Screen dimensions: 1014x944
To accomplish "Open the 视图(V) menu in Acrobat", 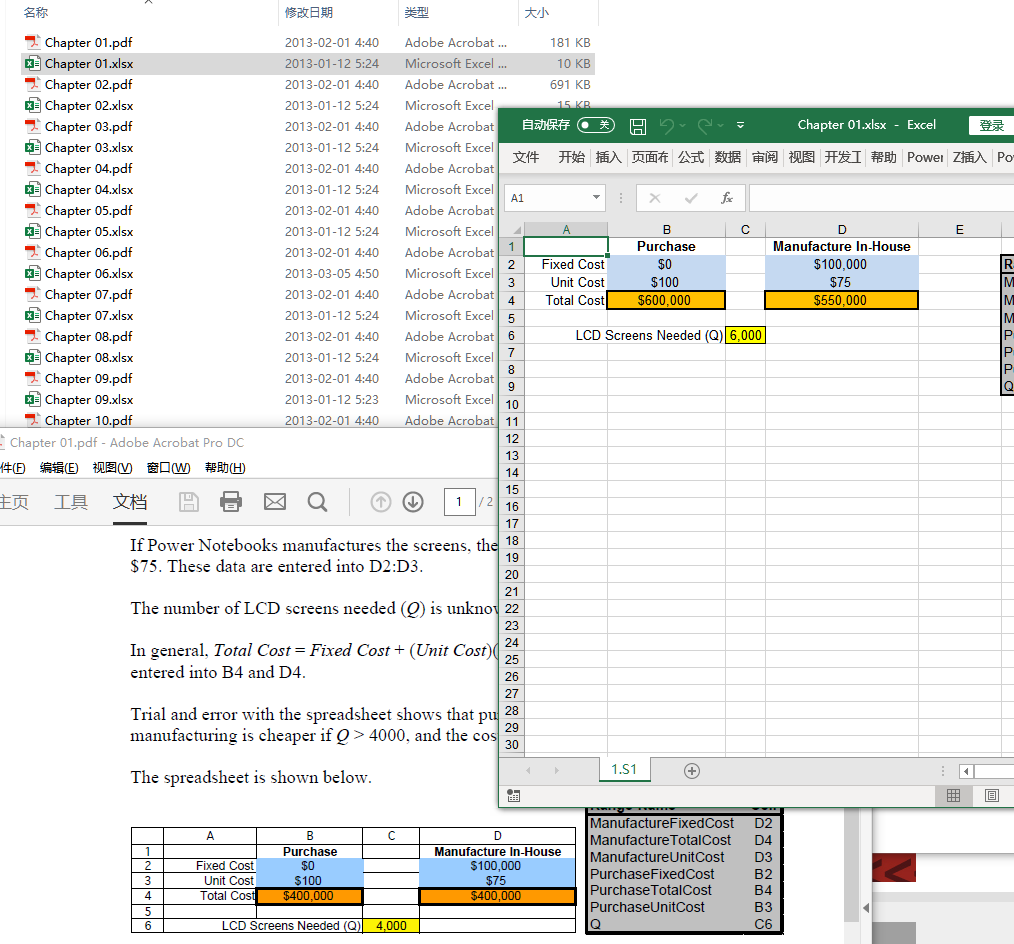I will [113, 467].
